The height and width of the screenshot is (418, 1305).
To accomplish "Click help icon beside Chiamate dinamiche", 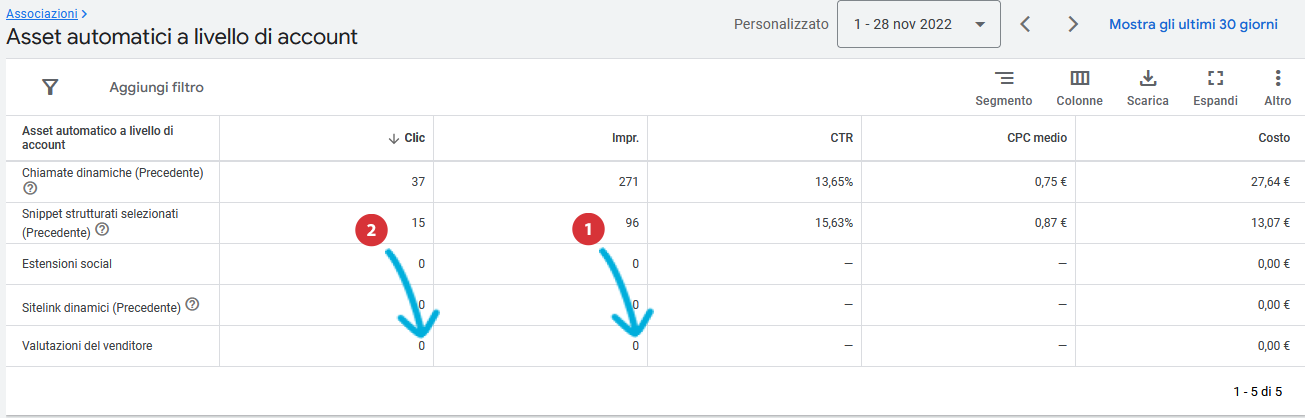I will pyautogui.click(x=30, y=188).
